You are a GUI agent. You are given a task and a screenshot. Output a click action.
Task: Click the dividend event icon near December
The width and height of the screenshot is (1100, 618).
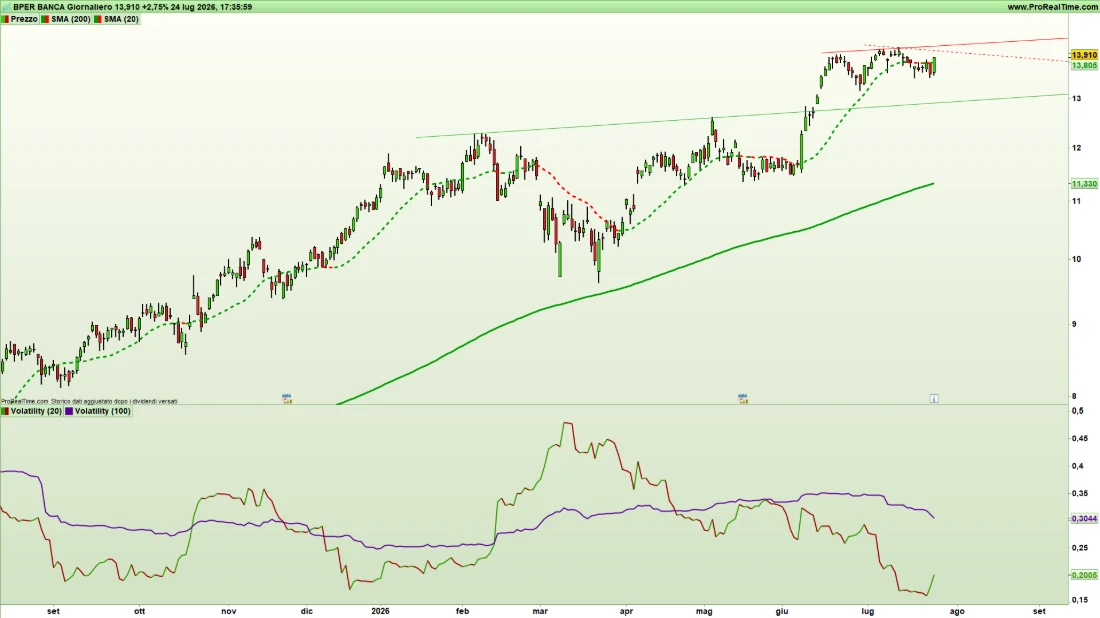287,398
